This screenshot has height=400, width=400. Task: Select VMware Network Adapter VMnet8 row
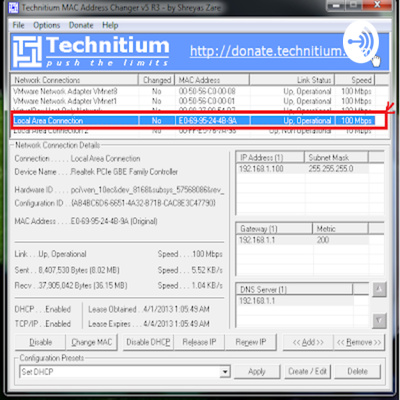[x=193, y=91]
